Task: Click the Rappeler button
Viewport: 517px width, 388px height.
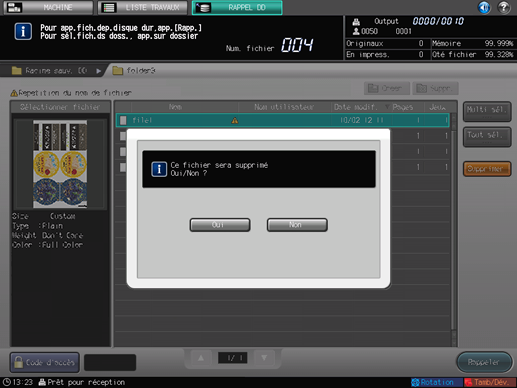Action: [484, 362]
